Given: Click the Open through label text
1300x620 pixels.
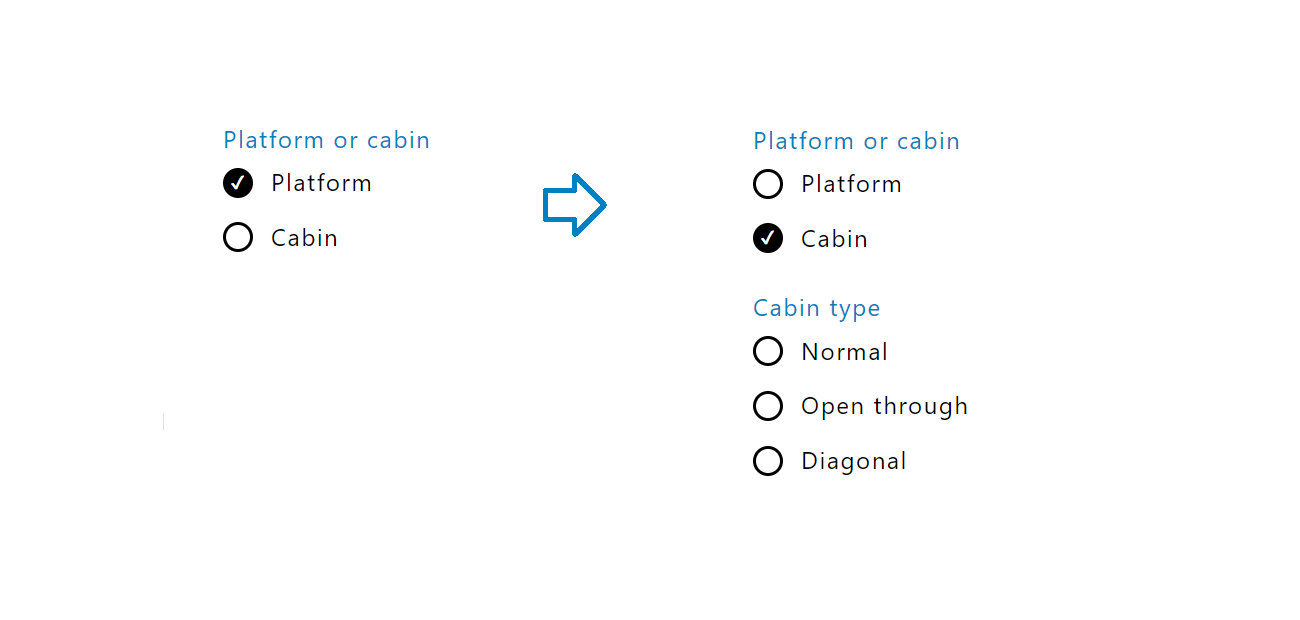Looking at the screenshot, I should (x=884, y=406).
